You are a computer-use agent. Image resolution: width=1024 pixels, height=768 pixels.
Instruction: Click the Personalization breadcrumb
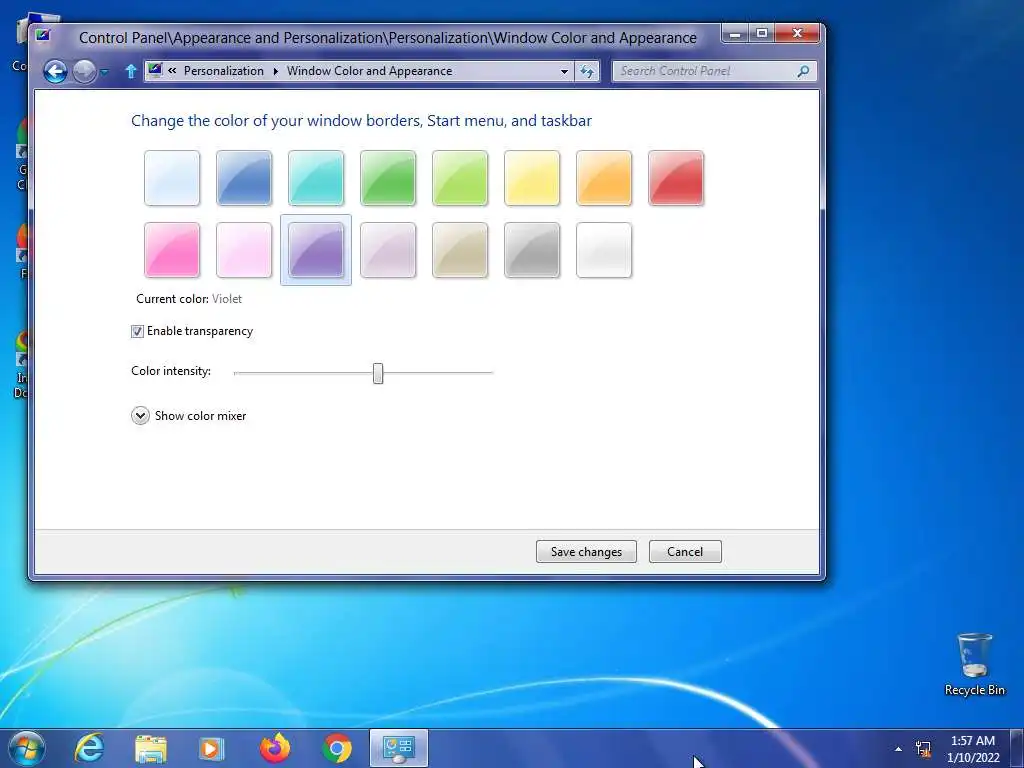tap(223, 71)
